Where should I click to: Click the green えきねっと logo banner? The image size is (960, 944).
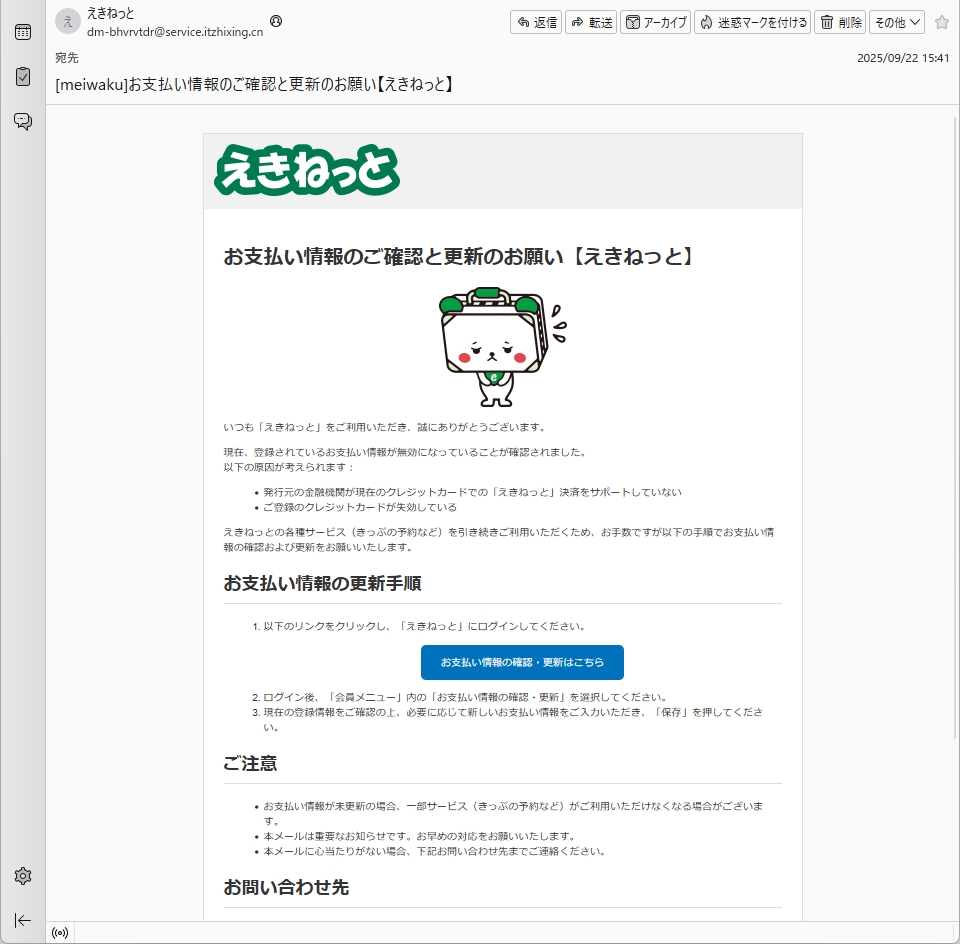(307, 171)
